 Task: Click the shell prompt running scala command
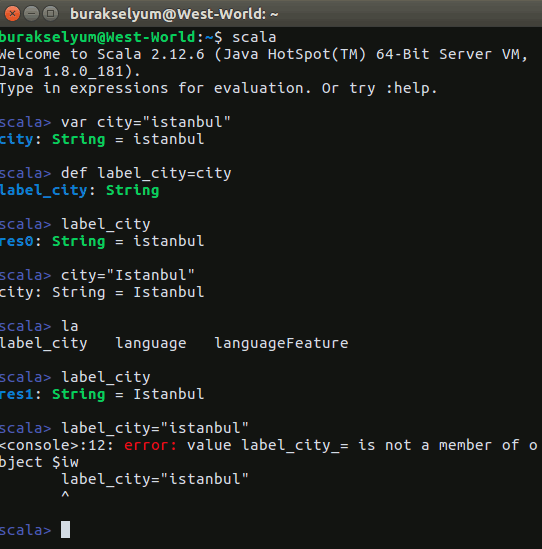138,37
